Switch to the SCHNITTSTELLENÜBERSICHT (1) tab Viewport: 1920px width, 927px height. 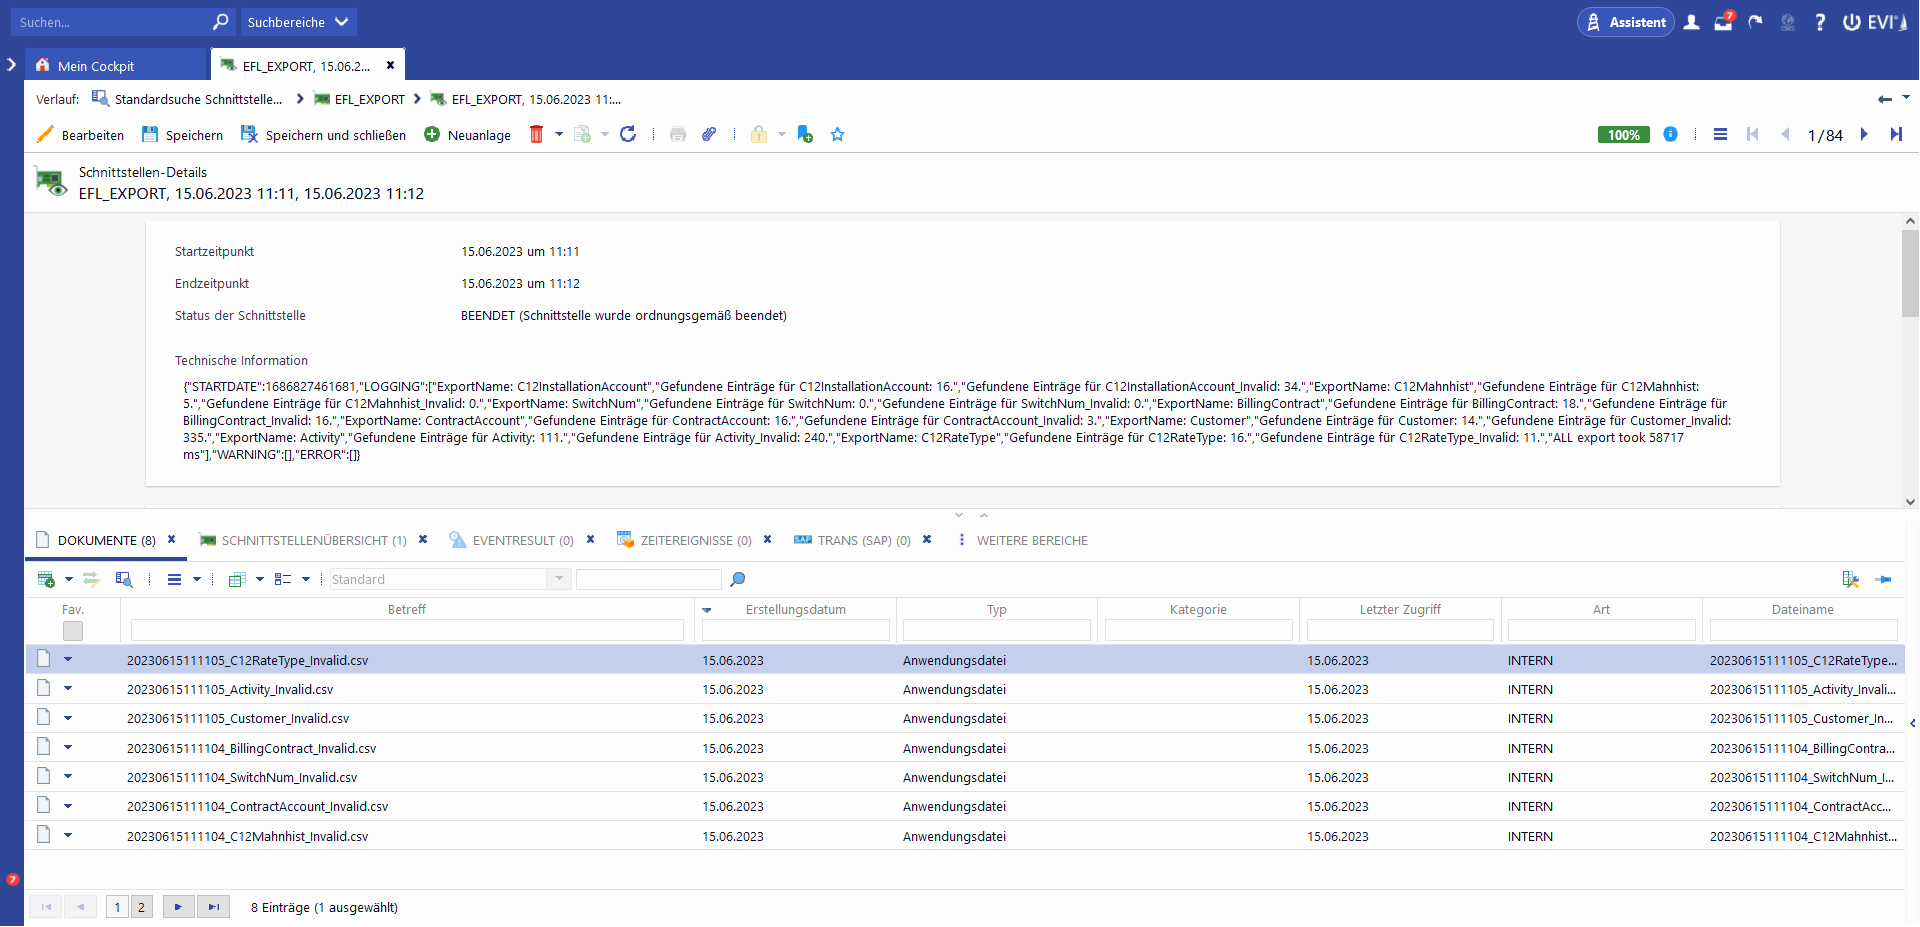[313, 541]
